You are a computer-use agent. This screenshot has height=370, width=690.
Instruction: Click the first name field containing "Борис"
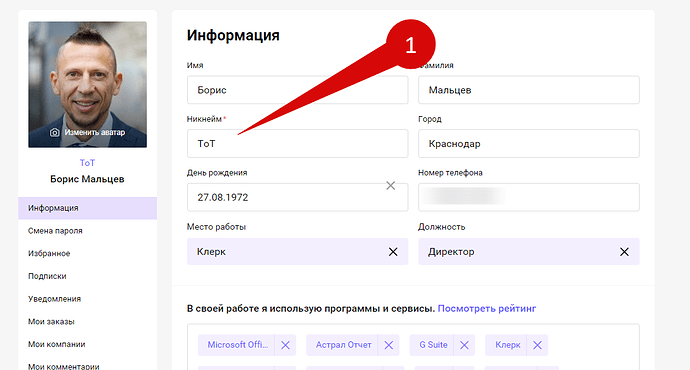click(x=297, y=90)
